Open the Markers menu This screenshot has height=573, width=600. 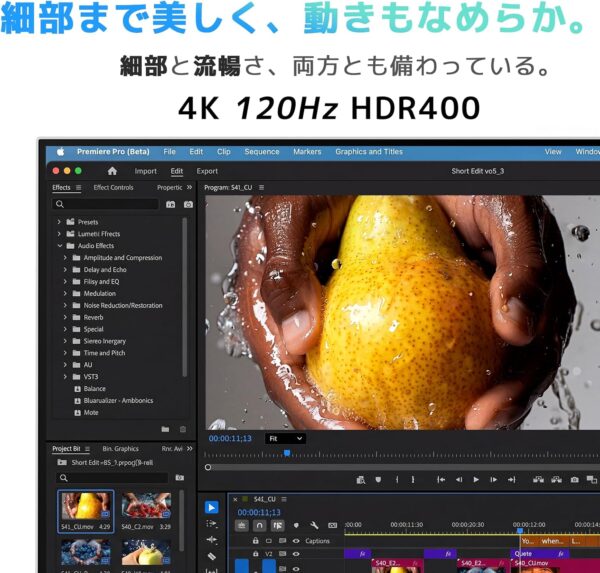(307, 152)
